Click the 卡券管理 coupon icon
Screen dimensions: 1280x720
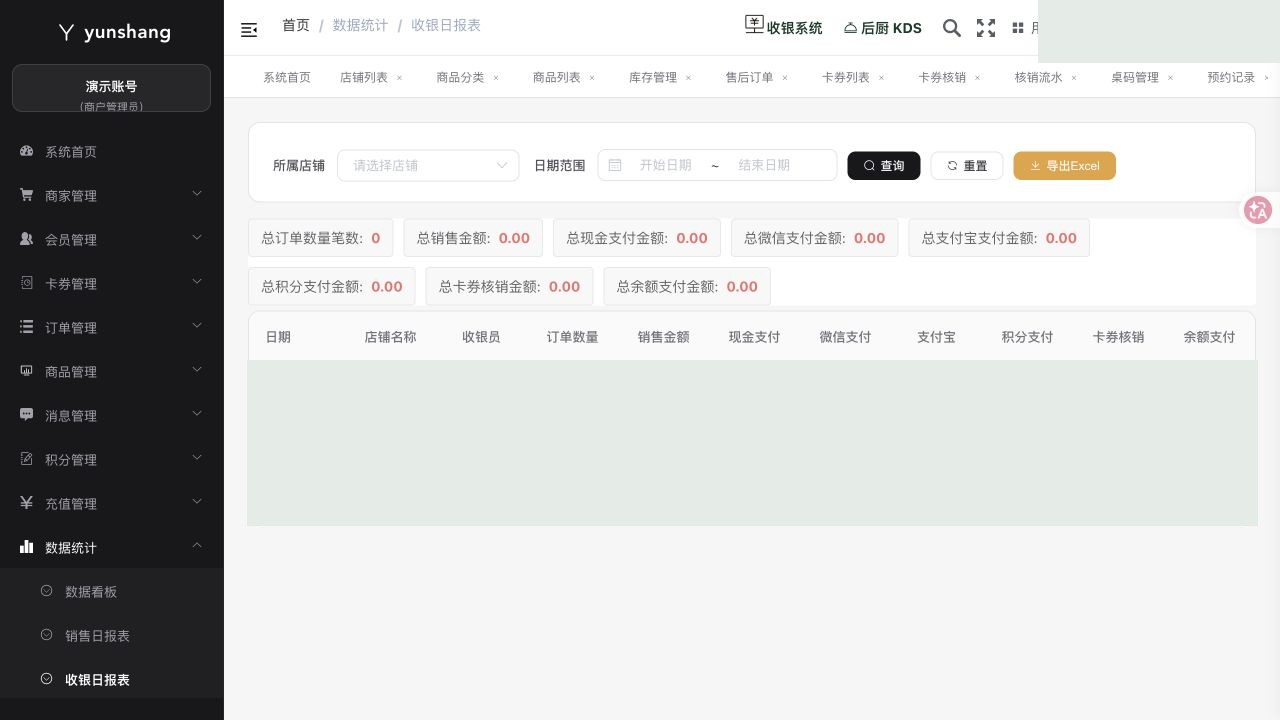(27, 283)
